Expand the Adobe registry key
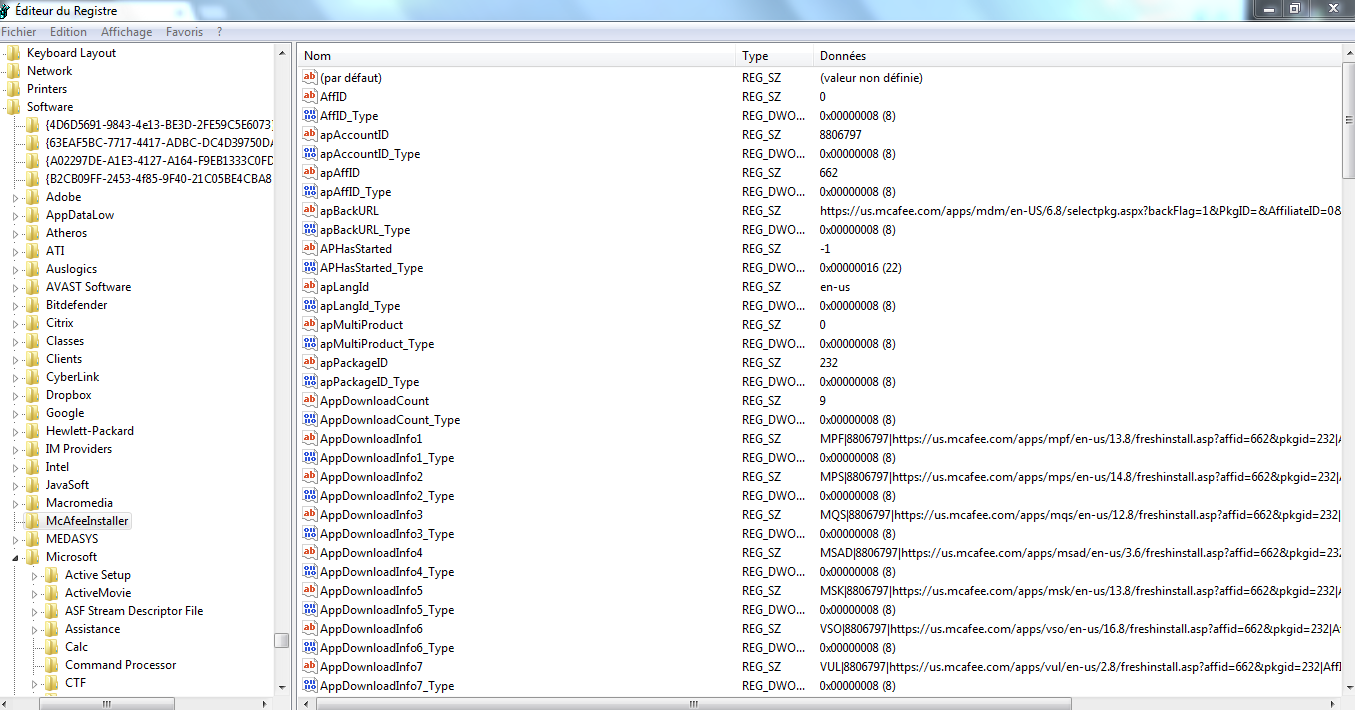This screenshot has width=1355, height=710. pos(16,197)
